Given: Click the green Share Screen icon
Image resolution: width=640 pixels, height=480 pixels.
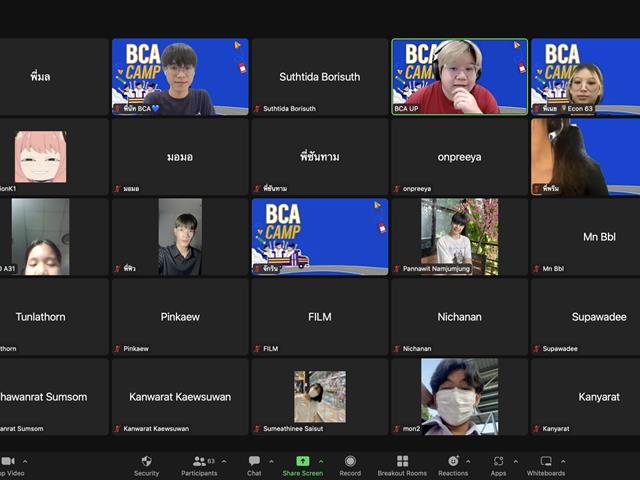Looking at the screenshot, I should (302, 461).
